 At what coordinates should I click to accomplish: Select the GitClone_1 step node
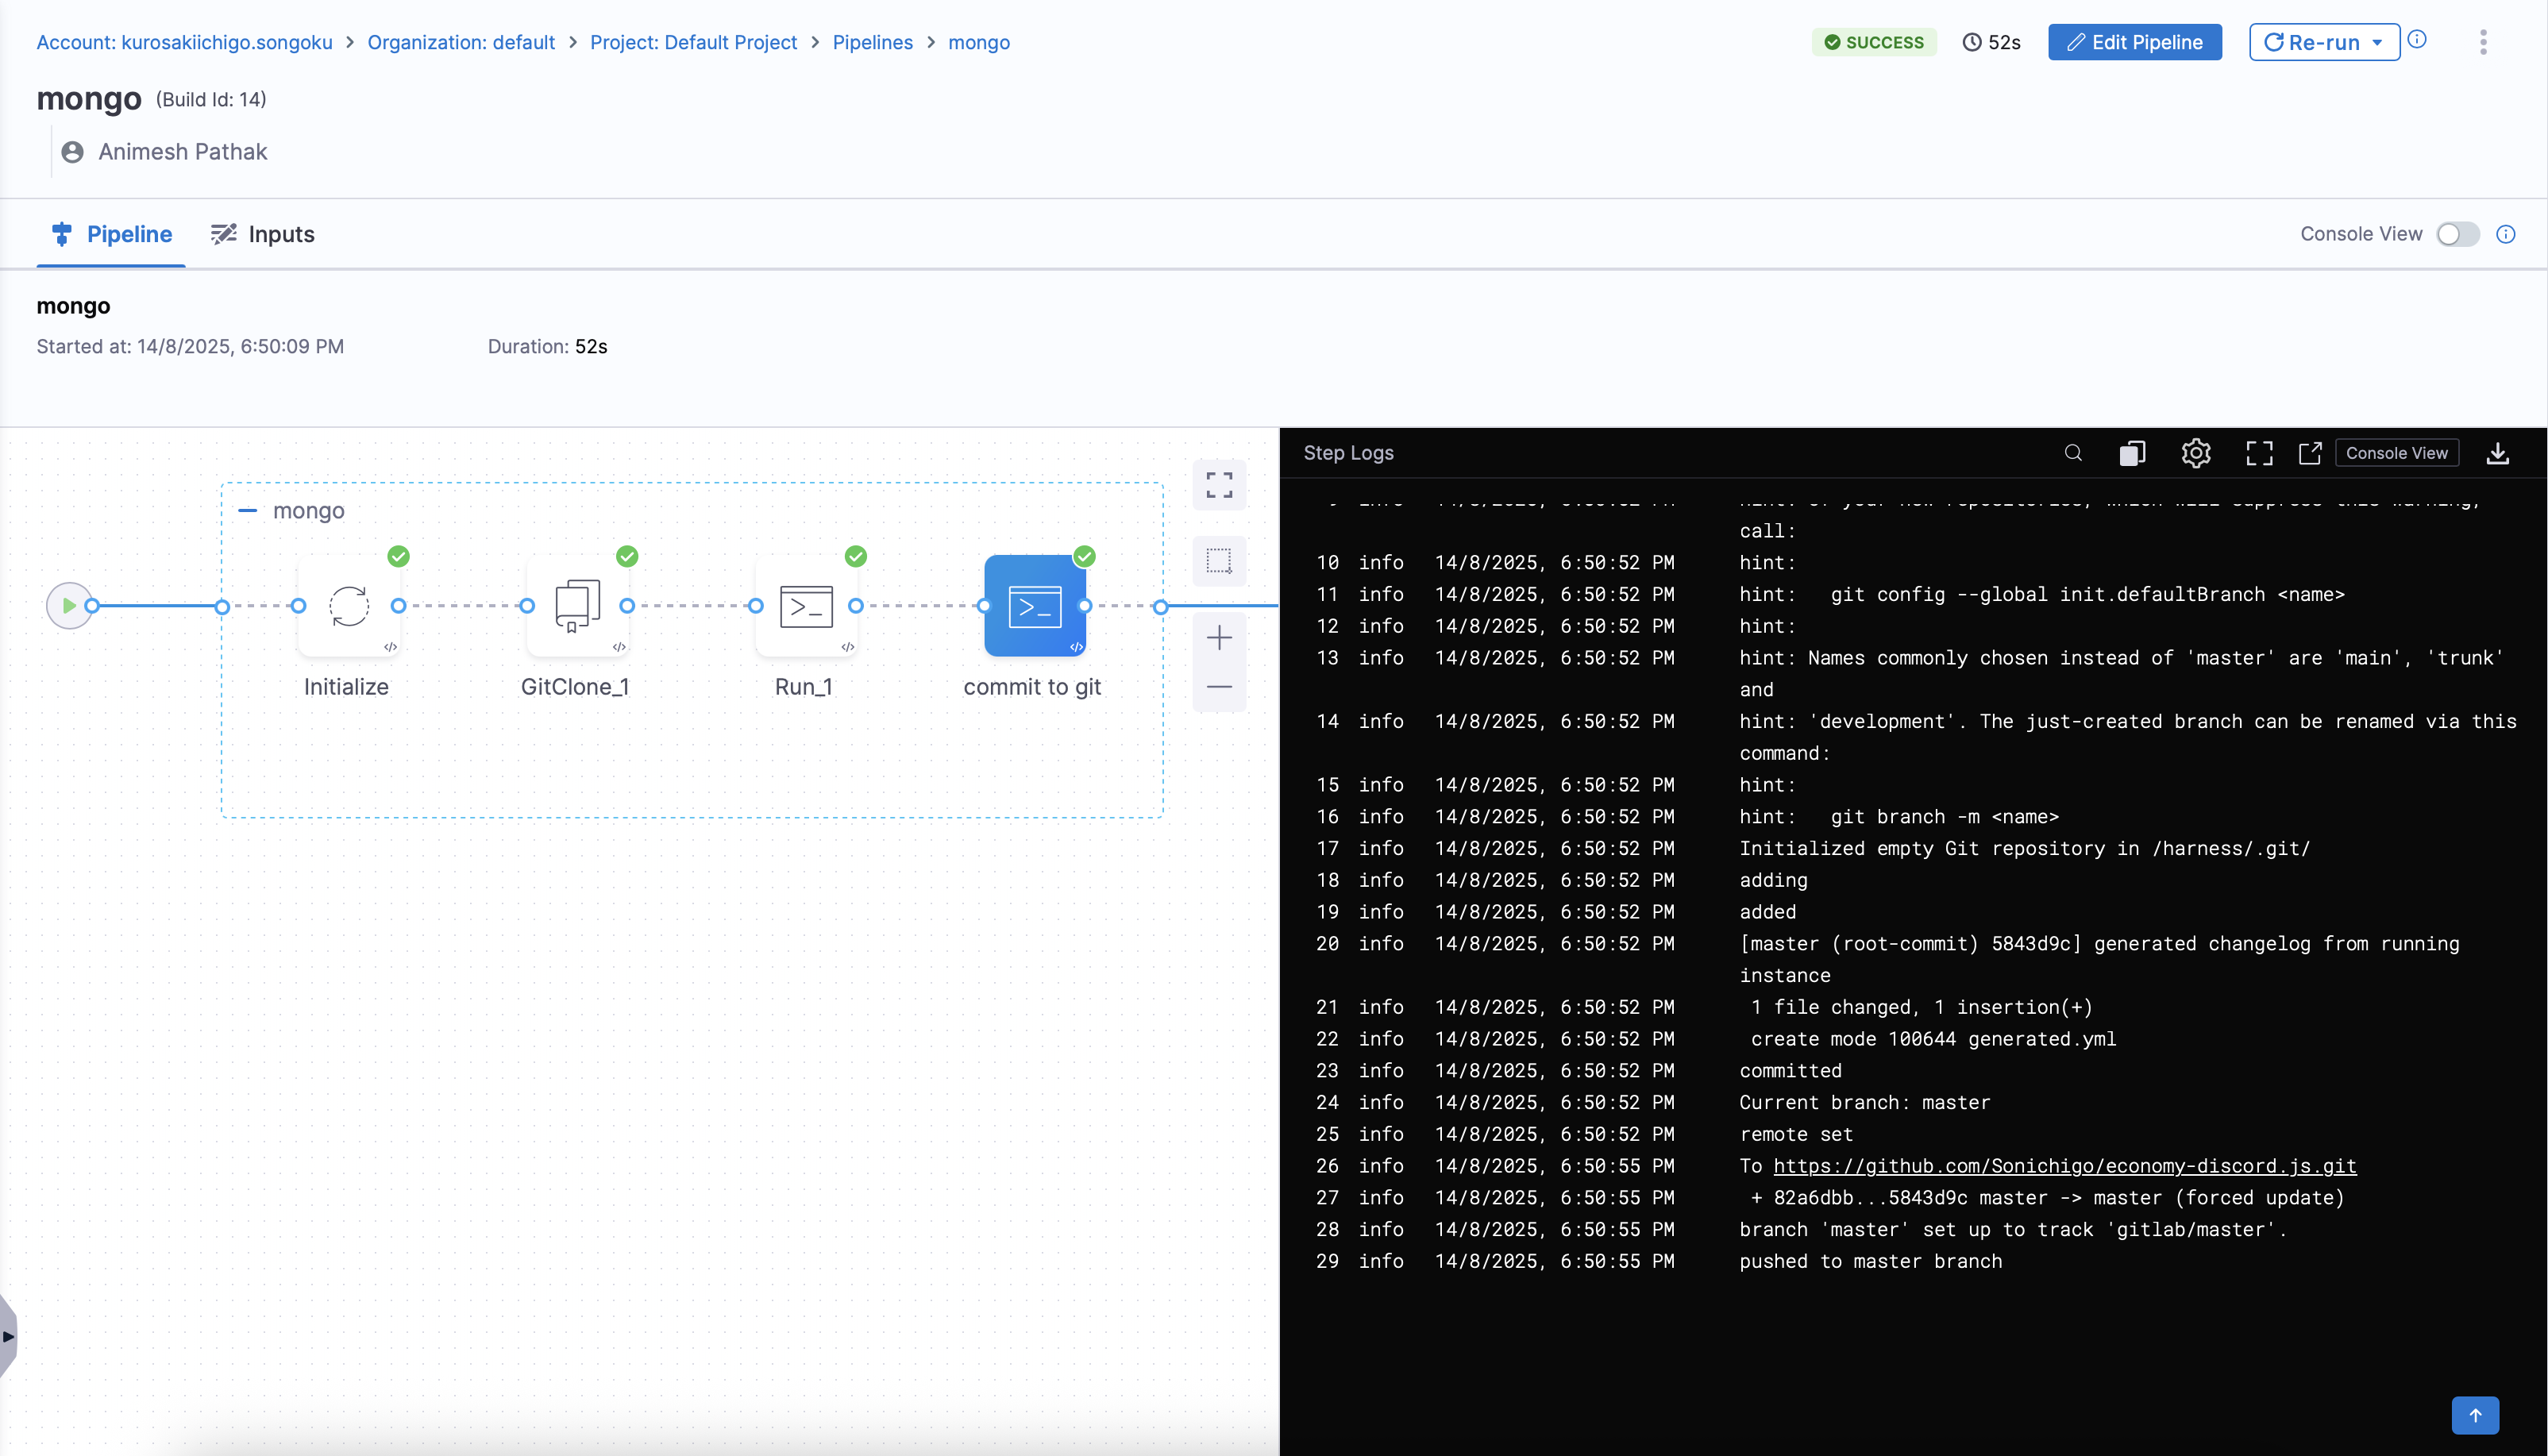point(577,606)
